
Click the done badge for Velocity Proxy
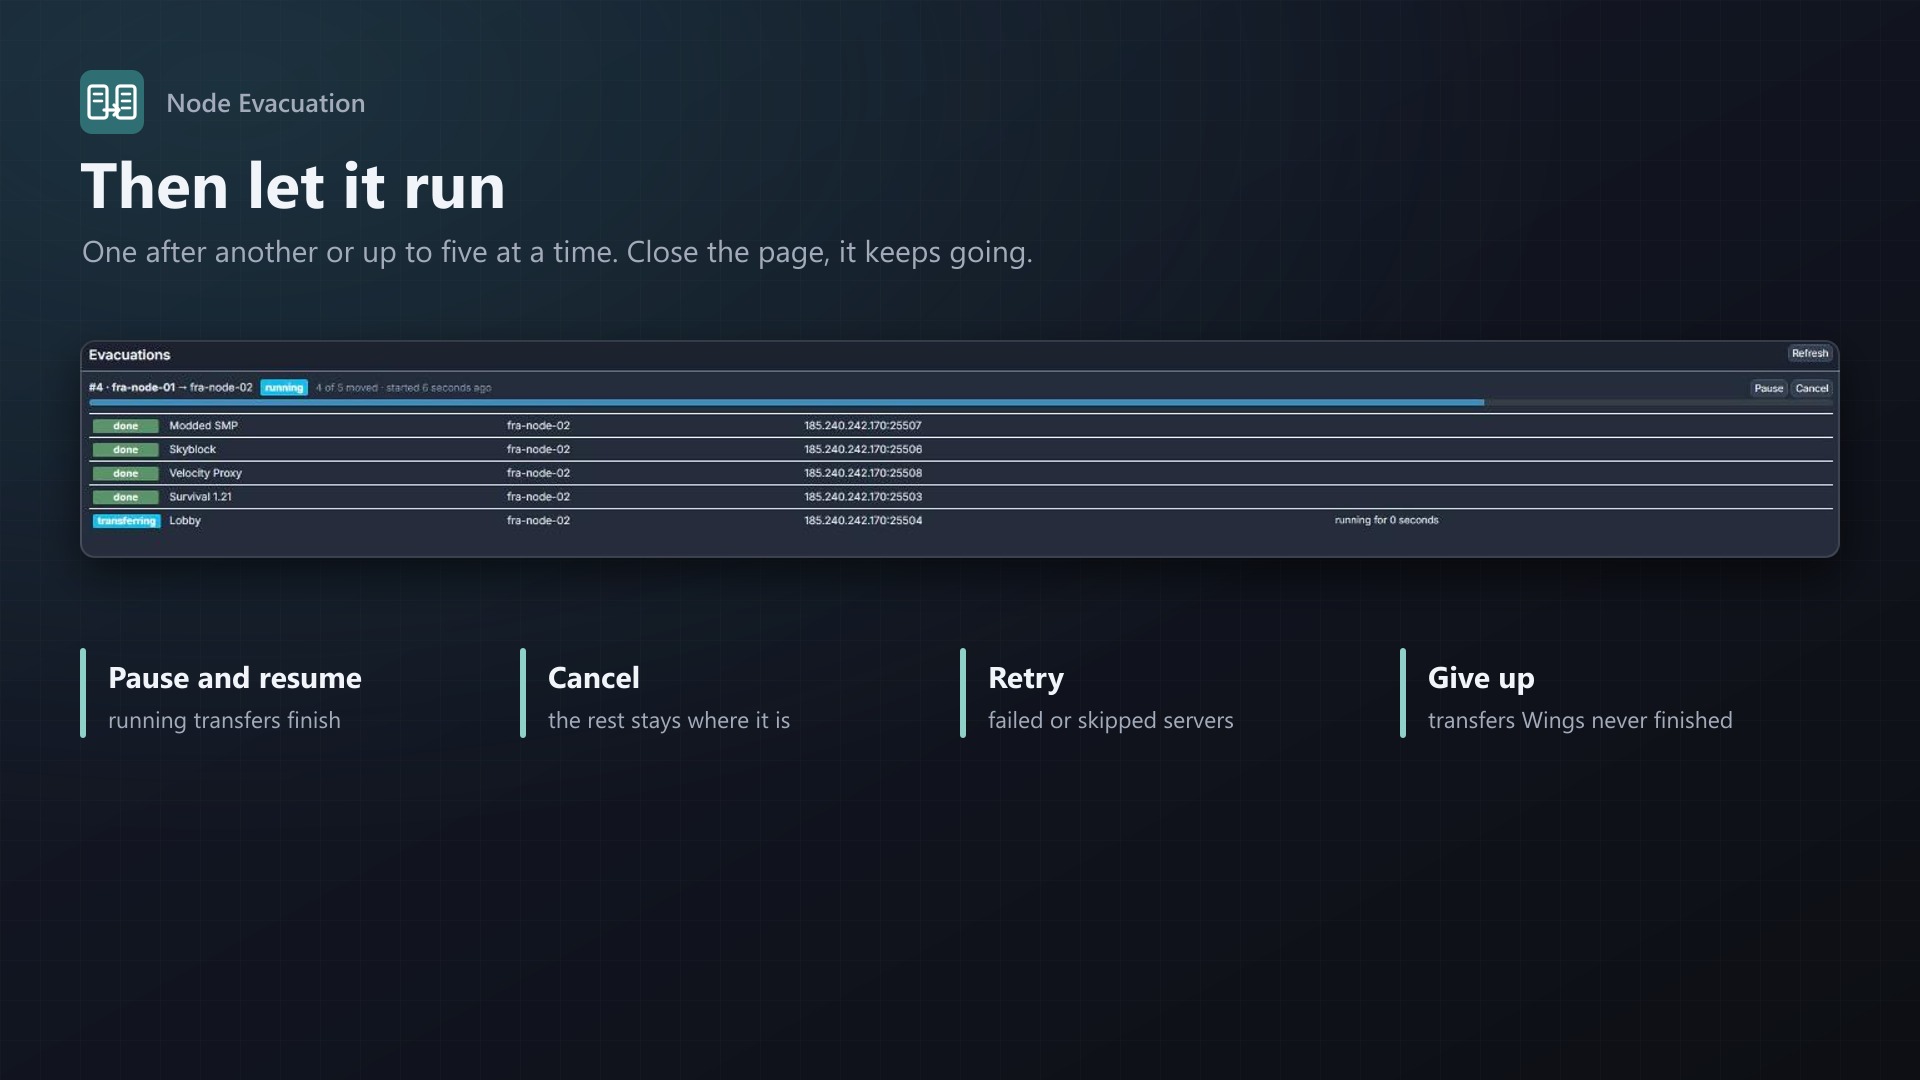click(x=125, y=474)
